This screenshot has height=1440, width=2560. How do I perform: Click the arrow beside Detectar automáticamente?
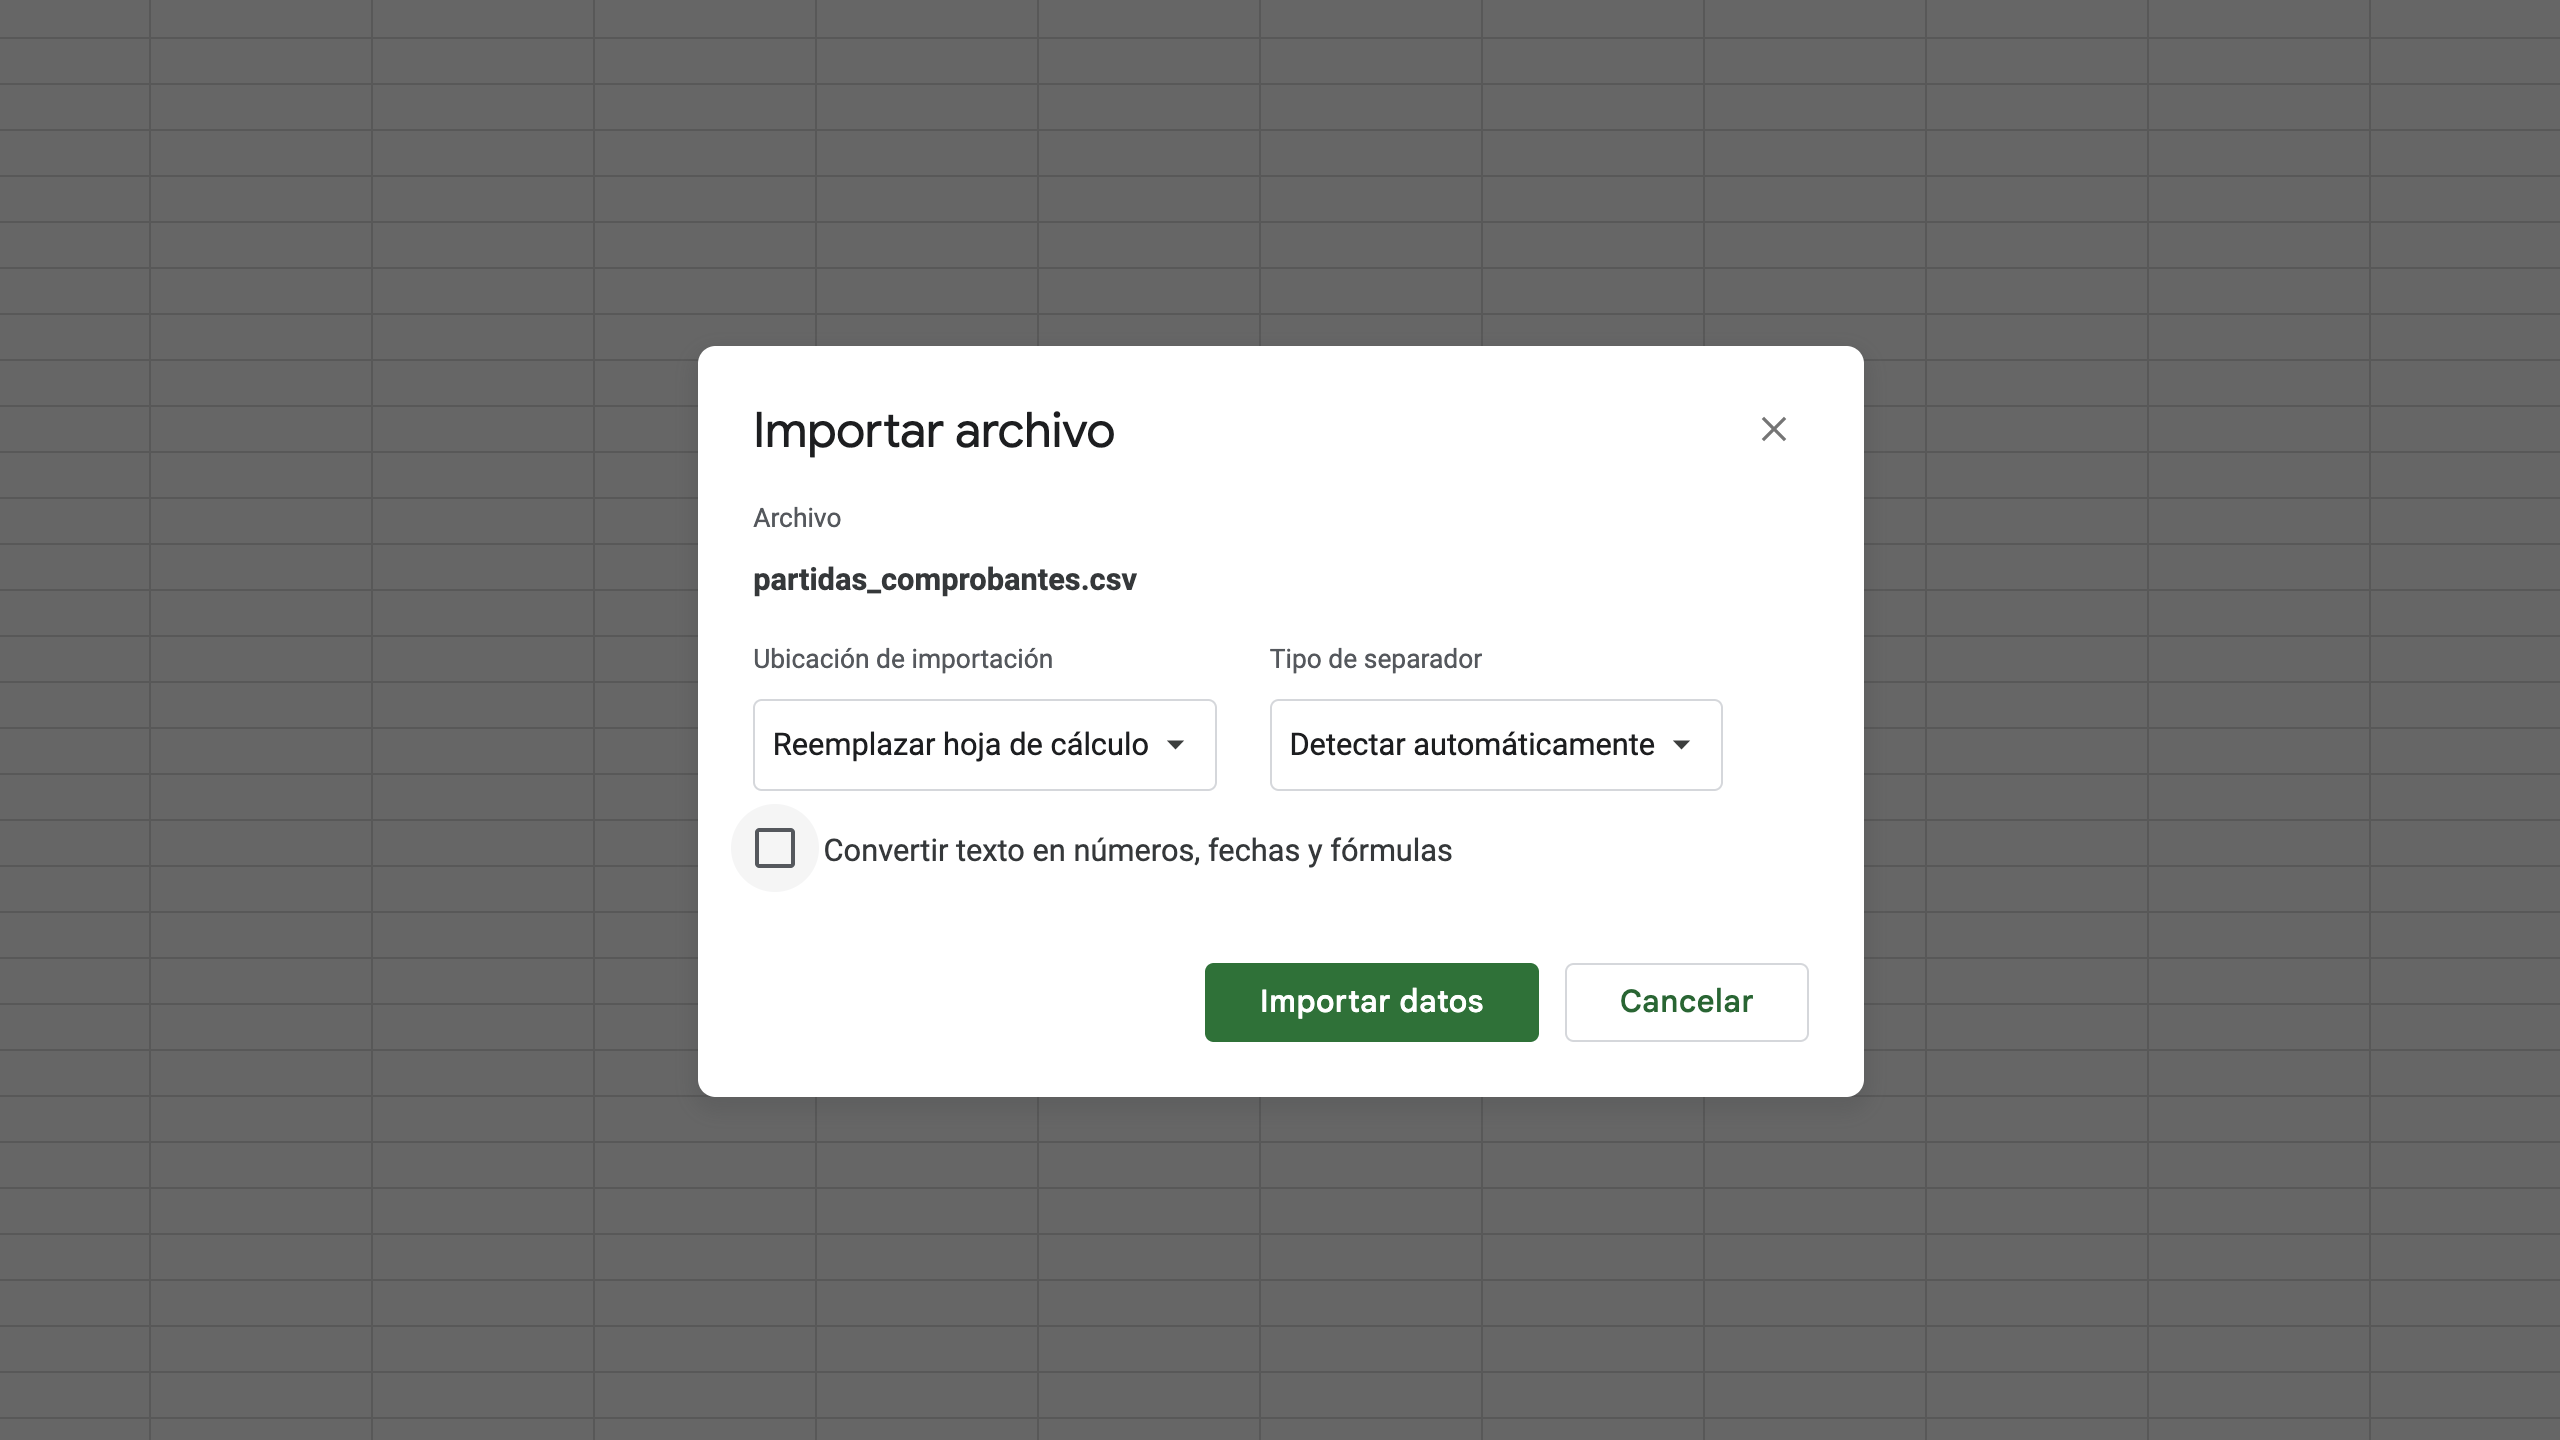coord(1682,745)
